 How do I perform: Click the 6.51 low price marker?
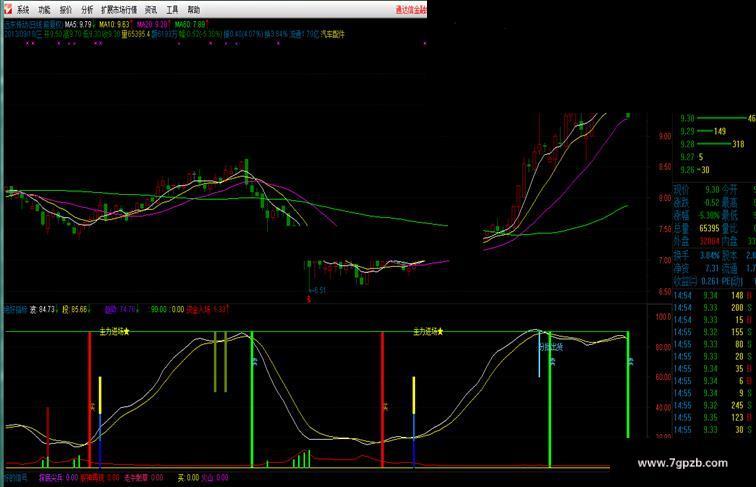[x=318, y=290]
